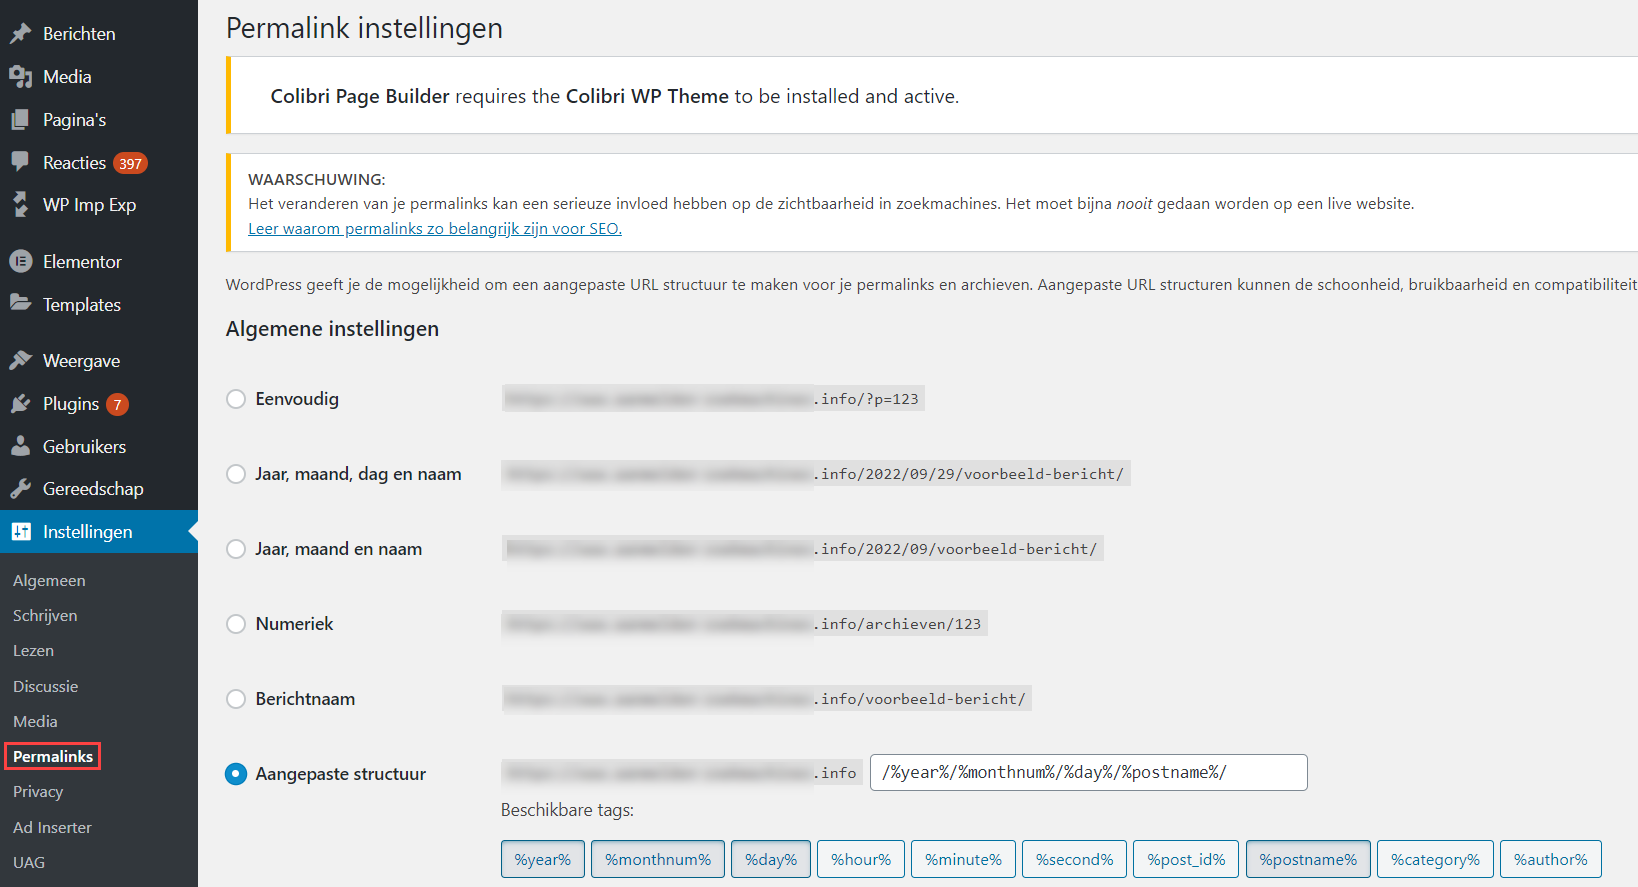Image resolution: width=1638 pixels, height=887 pixels.
Task: Click the Media icon in sidebar
Action: coord(21,77)
